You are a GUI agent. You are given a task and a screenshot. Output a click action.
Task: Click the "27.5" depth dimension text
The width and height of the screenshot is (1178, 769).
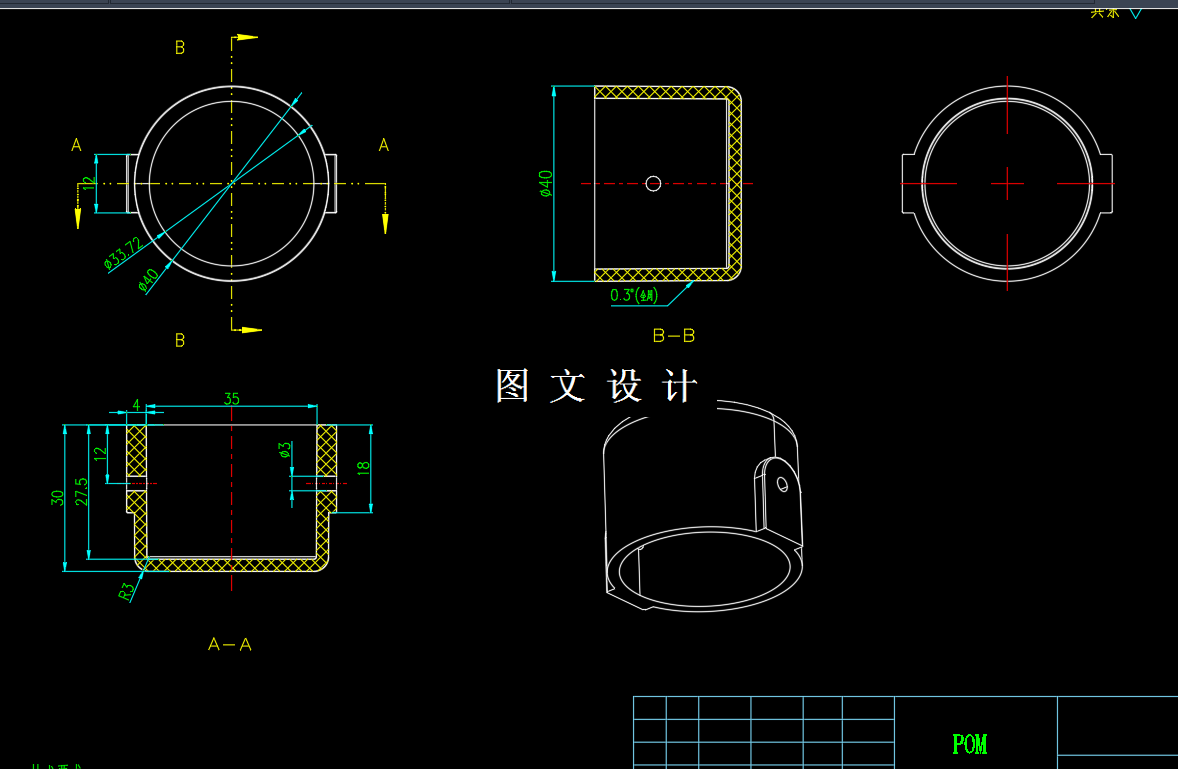pyautogui.click(x=81, y=492)
